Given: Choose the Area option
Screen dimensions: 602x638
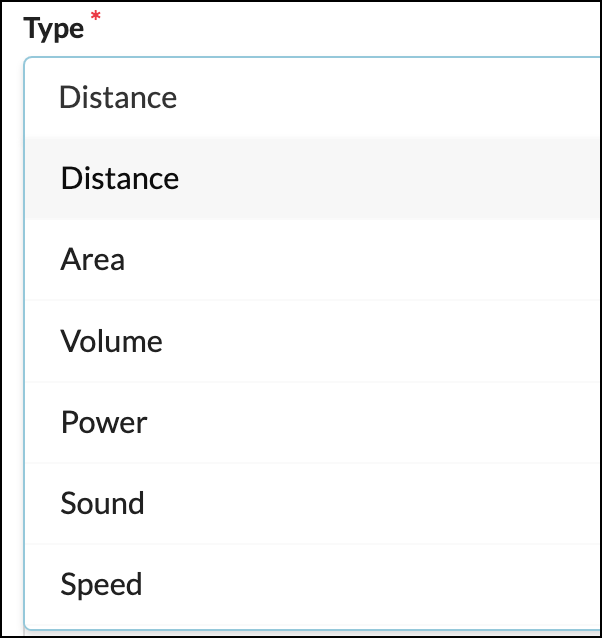Looking at the screenshot, I should coord(93,260).
